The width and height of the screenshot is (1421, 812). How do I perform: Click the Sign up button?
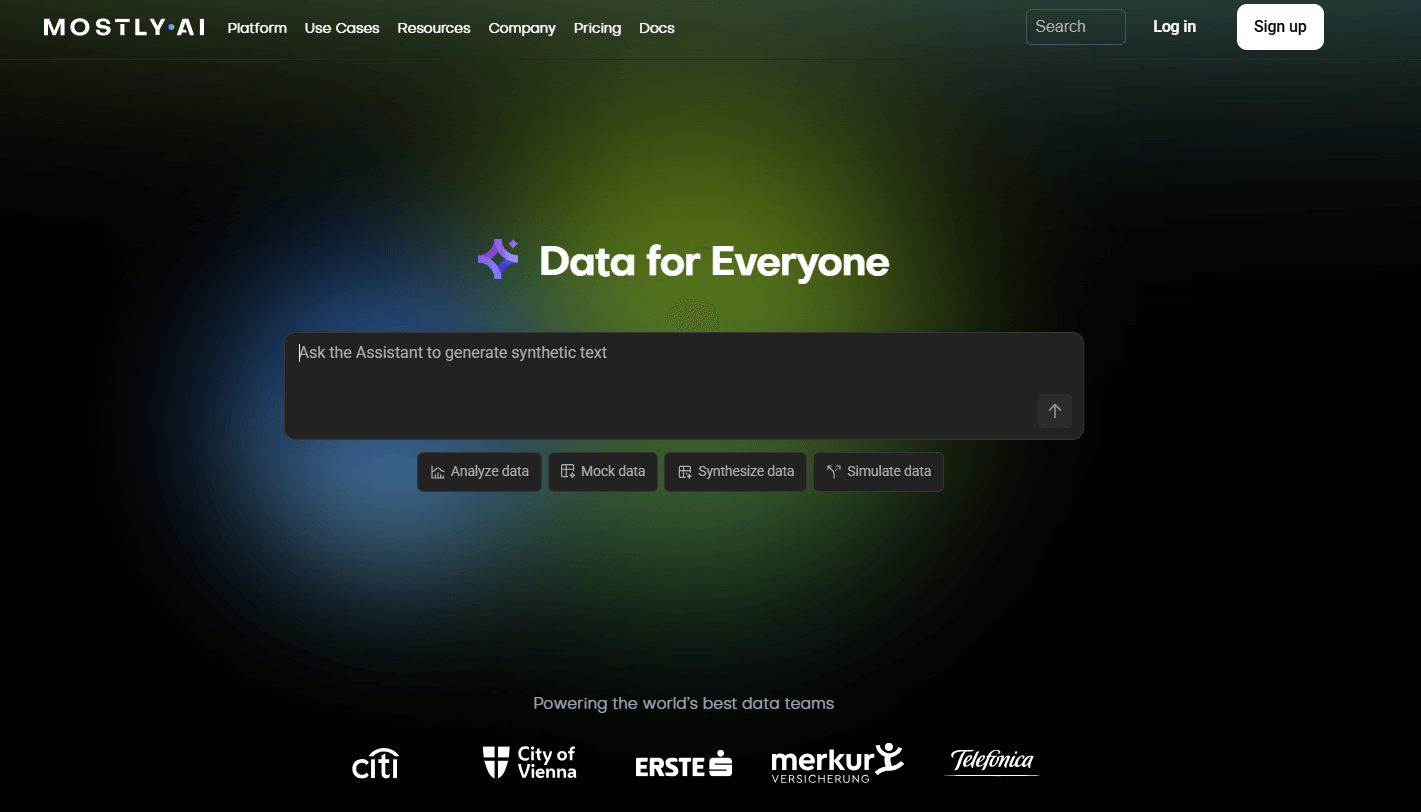tap(1280, 26)
